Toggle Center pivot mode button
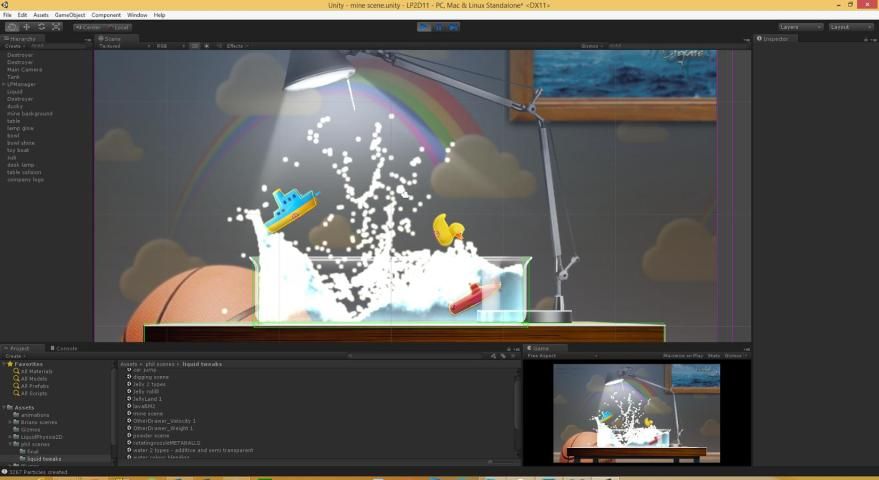 coord(88,27)
